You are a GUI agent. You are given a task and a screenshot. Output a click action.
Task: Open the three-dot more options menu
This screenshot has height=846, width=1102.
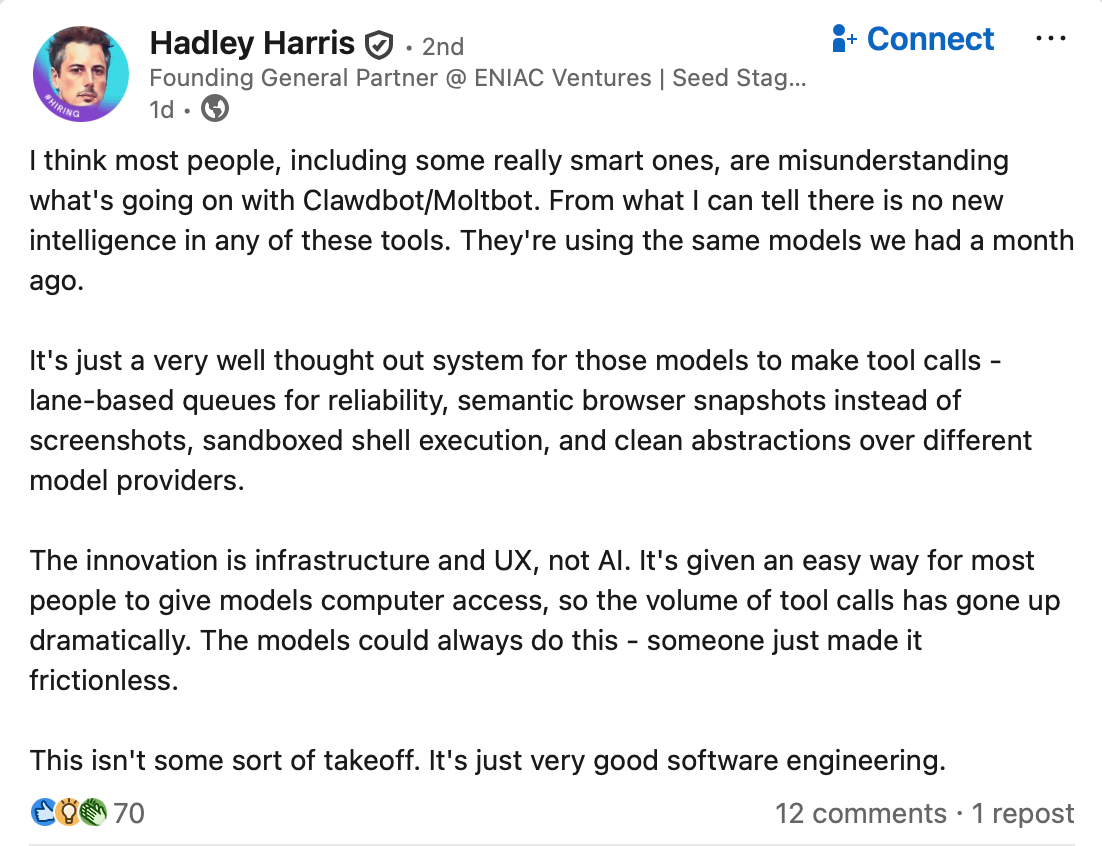1051,39
